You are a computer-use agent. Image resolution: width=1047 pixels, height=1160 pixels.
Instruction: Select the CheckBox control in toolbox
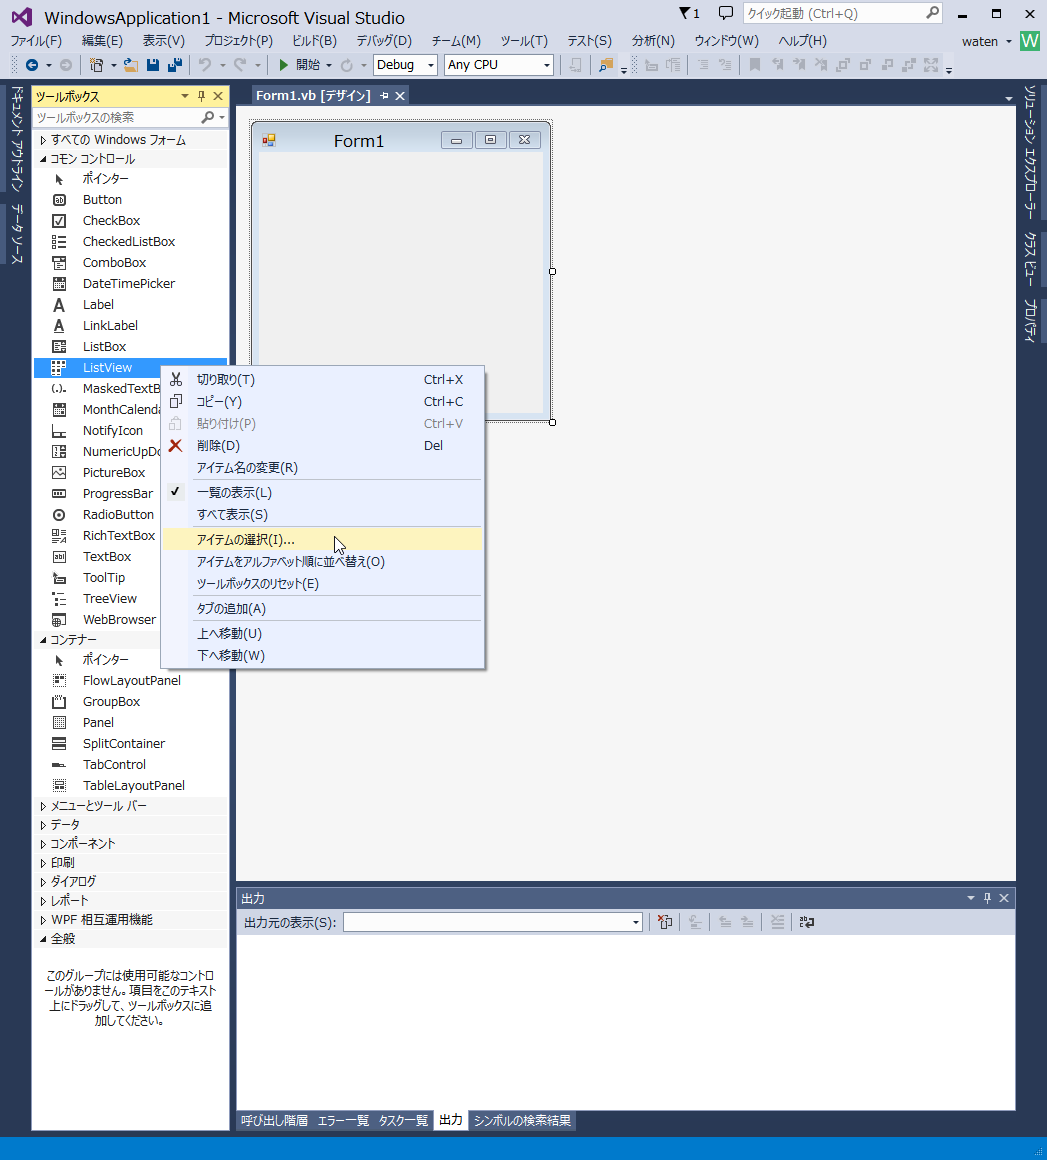(x=111, y=220)
